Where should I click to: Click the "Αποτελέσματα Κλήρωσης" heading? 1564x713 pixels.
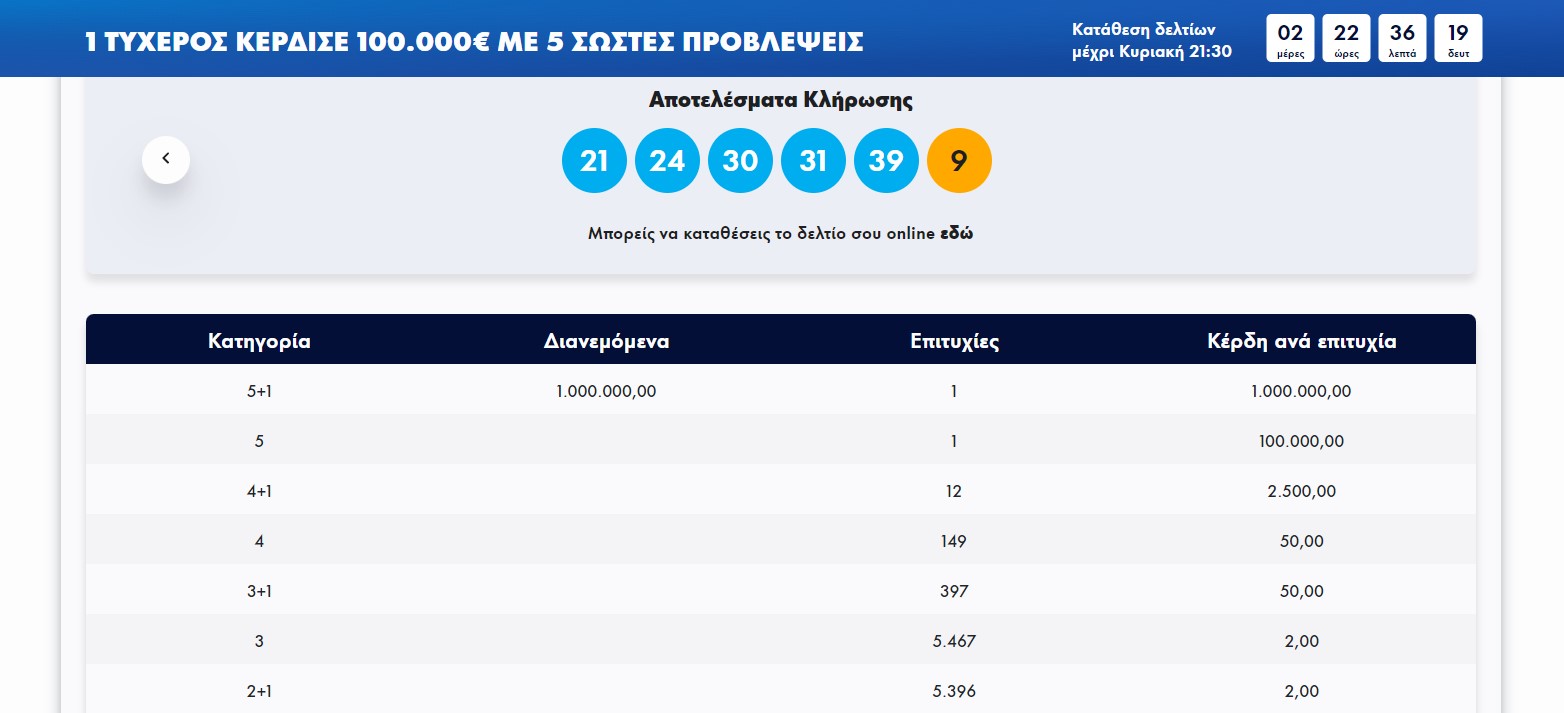780,100
